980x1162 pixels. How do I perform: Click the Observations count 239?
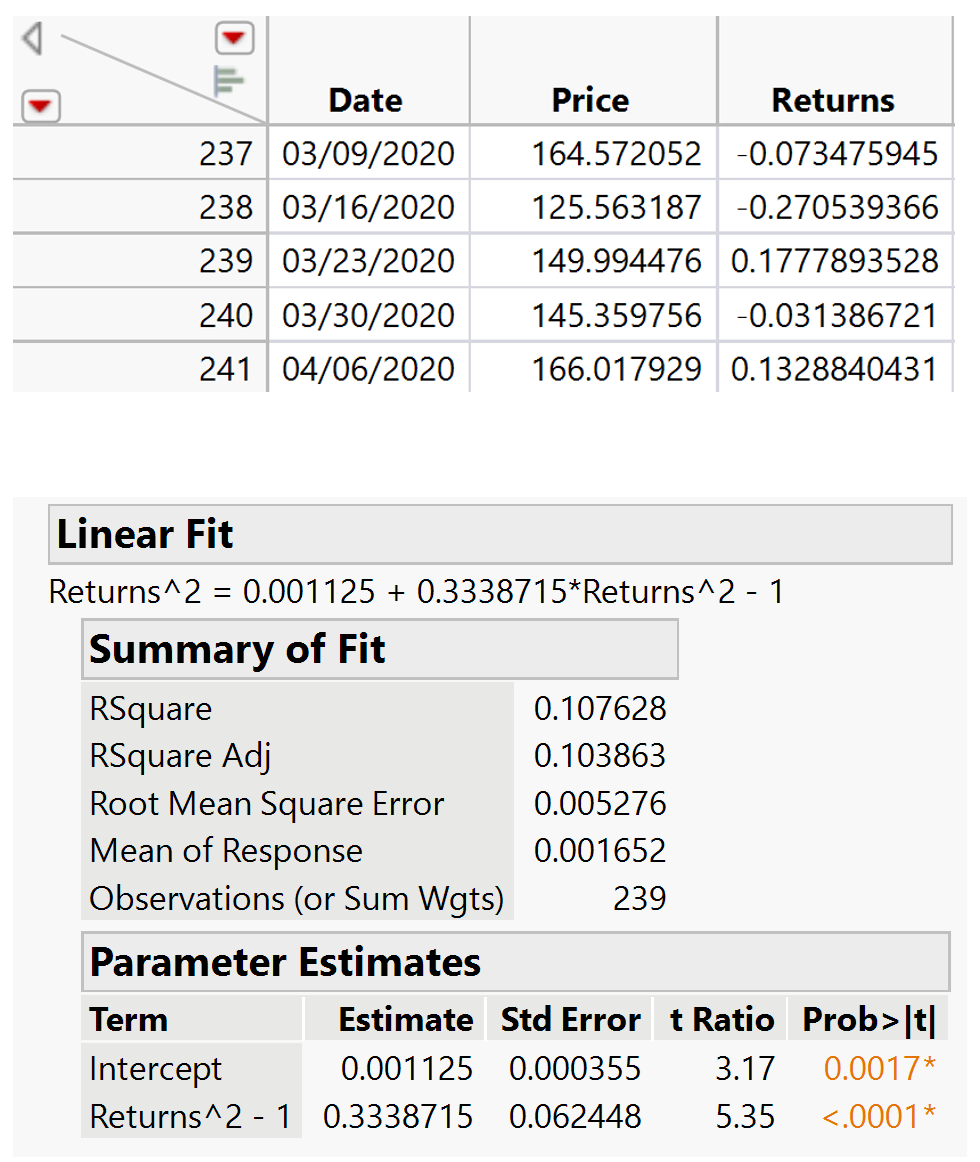point(639,898)
